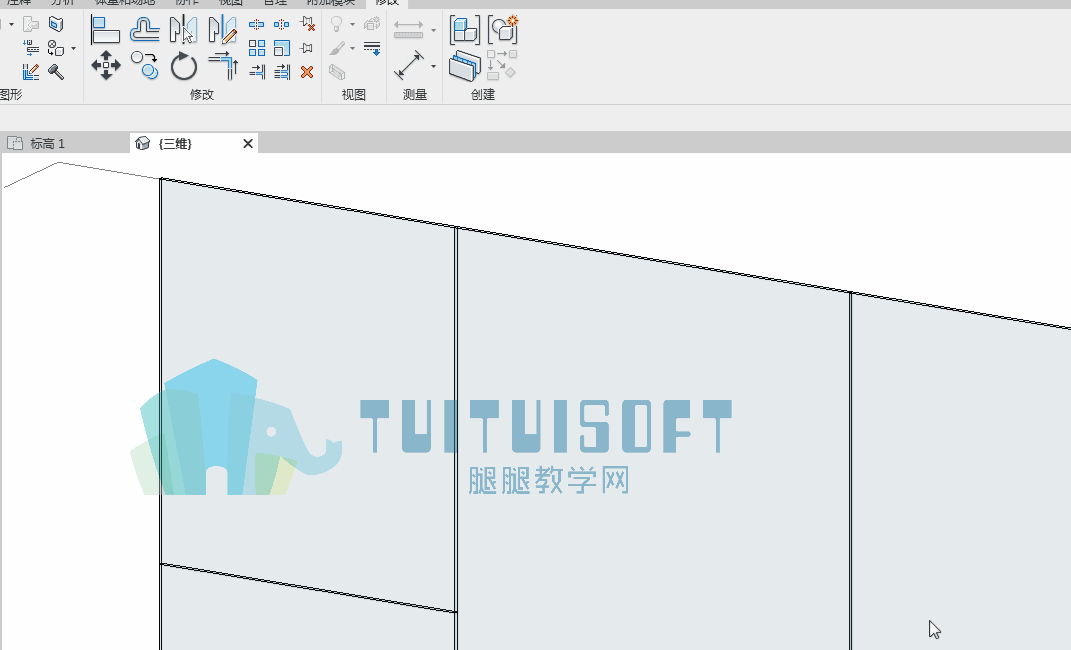The image size is (1071, 650).
Task: Choose Mirror - Pick Axis tool
Action: (x=183, y=30)
